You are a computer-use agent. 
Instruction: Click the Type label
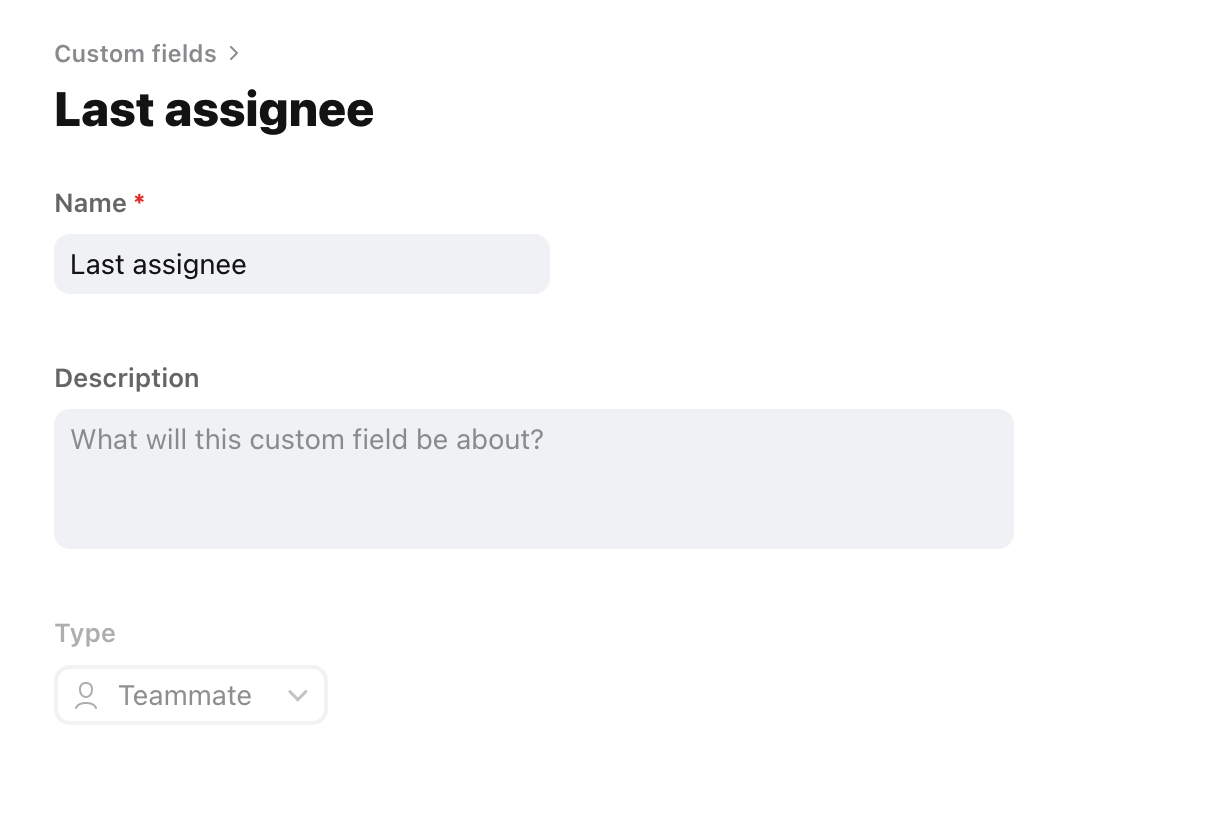[x=85, y=633]
